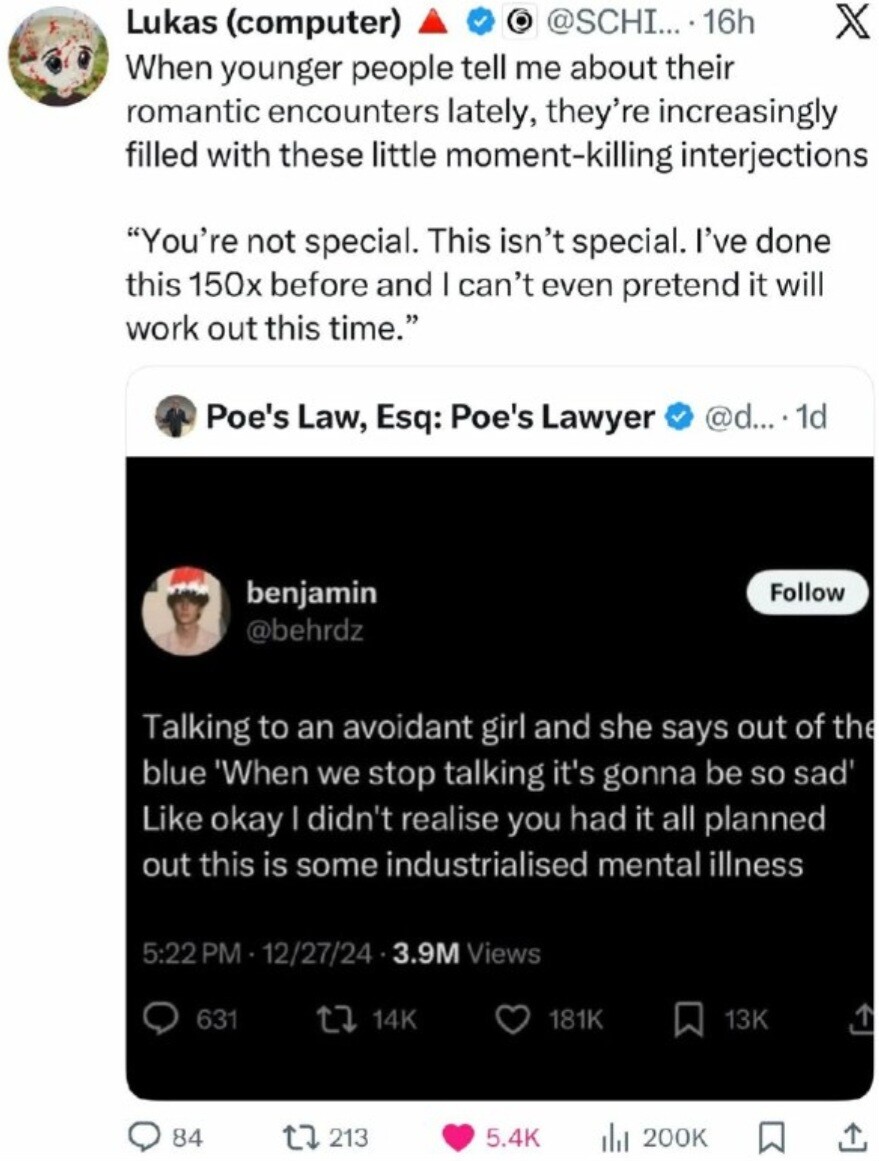Follow benjamin's account

[807, 593]
